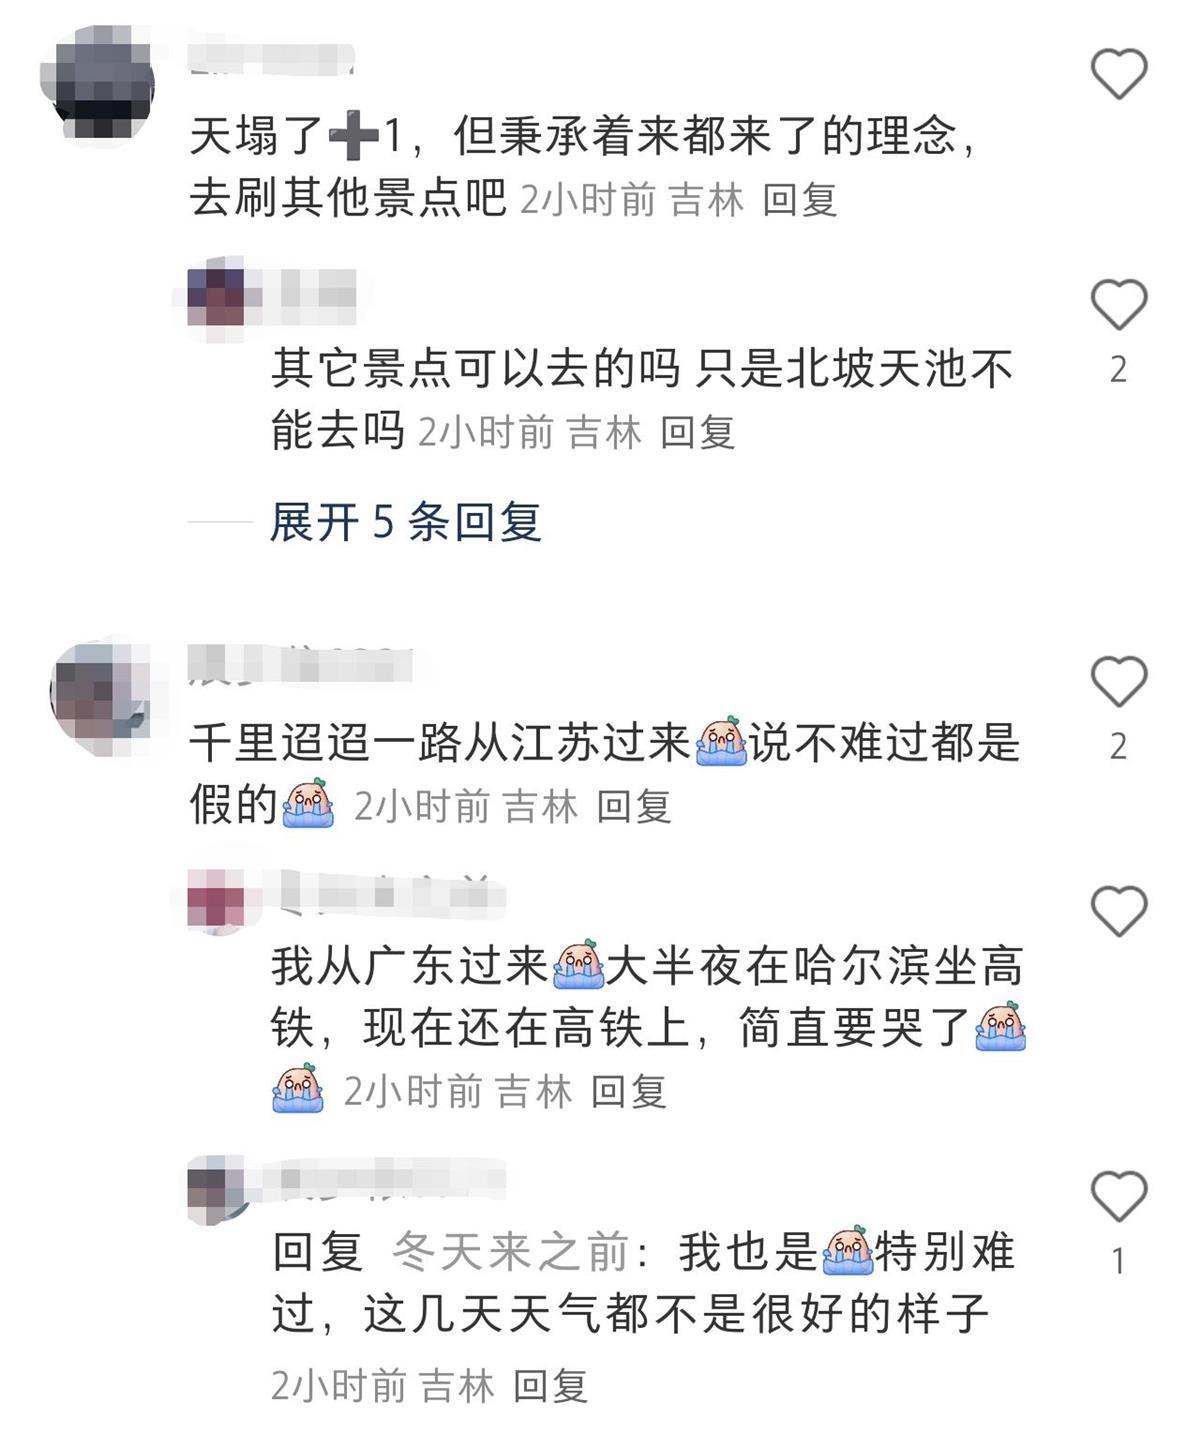The width and height of the screenshot is (1200, 1432).
Task: Open avatar of the Guangdong replier
Action: click(217, 896)
